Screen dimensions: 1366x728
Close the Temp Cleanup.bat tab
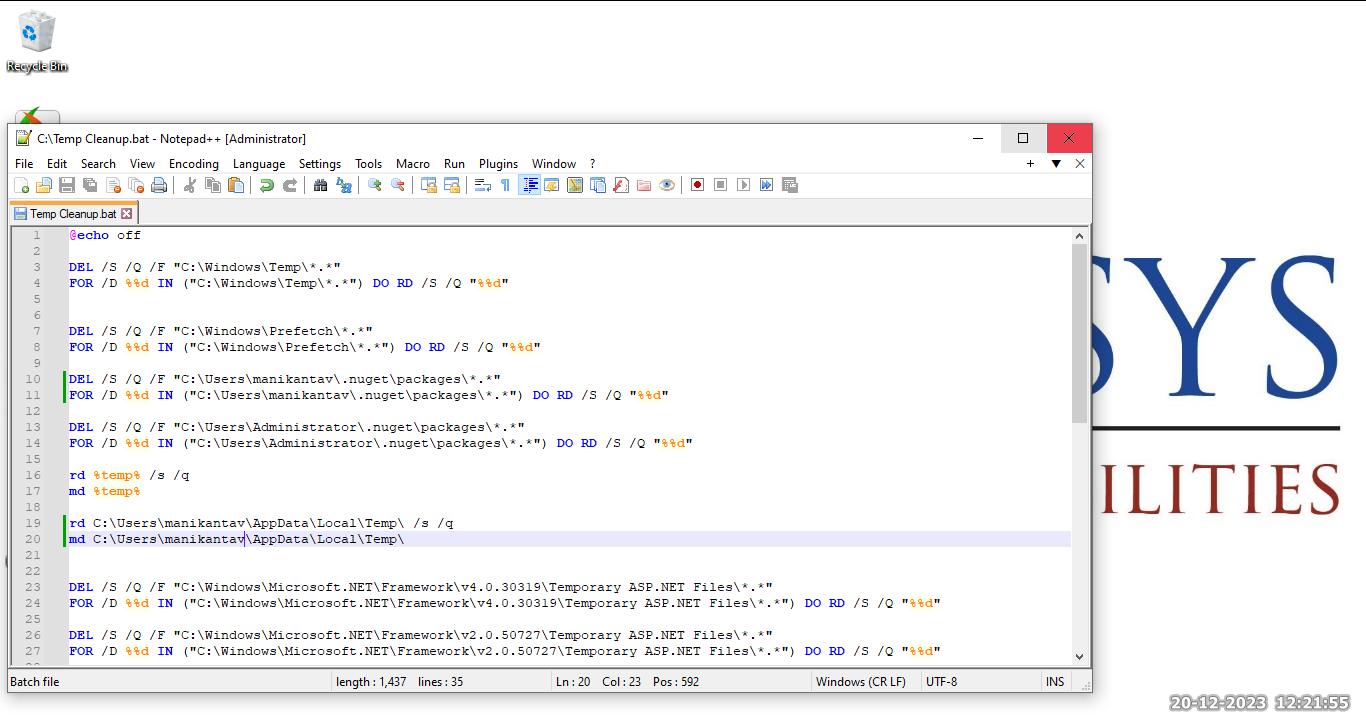tap(127, 214)
